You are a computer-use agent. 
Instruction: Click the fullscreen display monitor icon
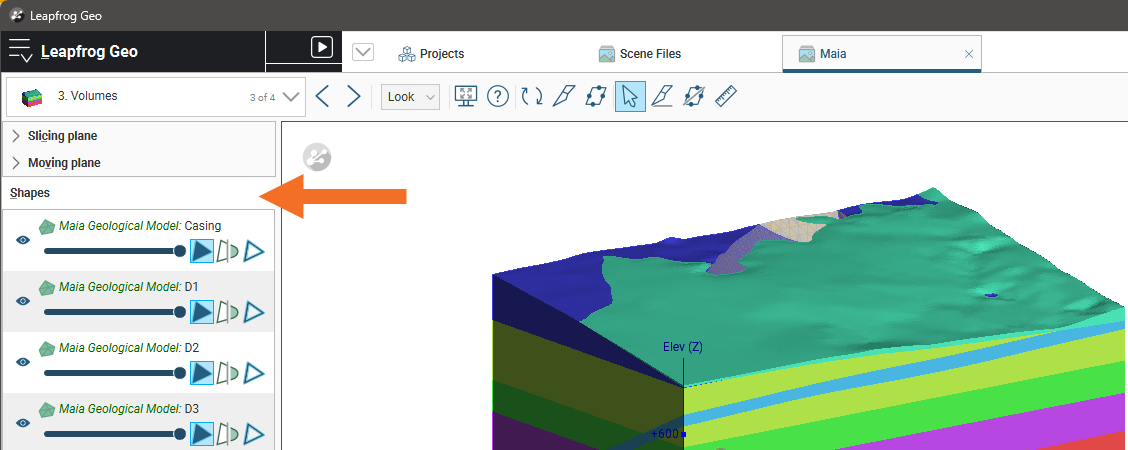(465, 97)
